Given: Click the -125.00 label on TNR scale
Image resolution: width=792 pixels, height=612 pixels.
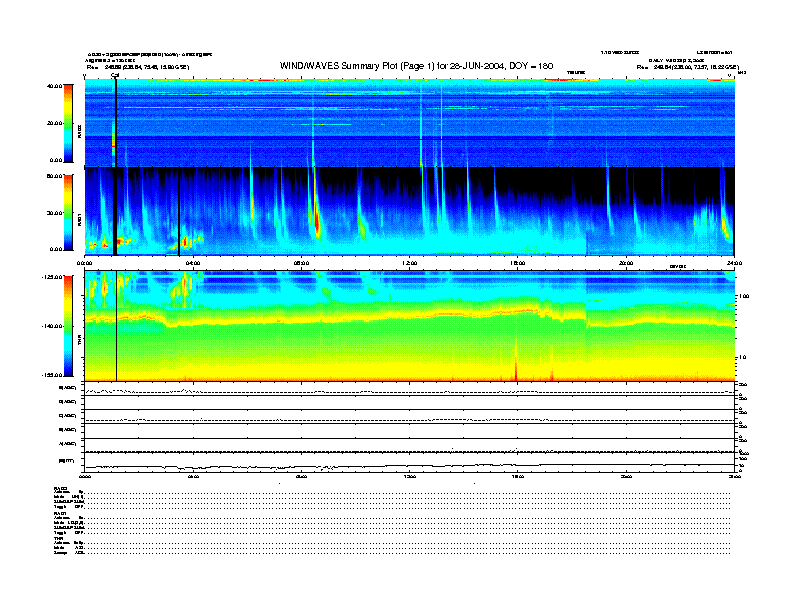Looking at the screenshot, I should pyautogui.click(x=51, y=277).
